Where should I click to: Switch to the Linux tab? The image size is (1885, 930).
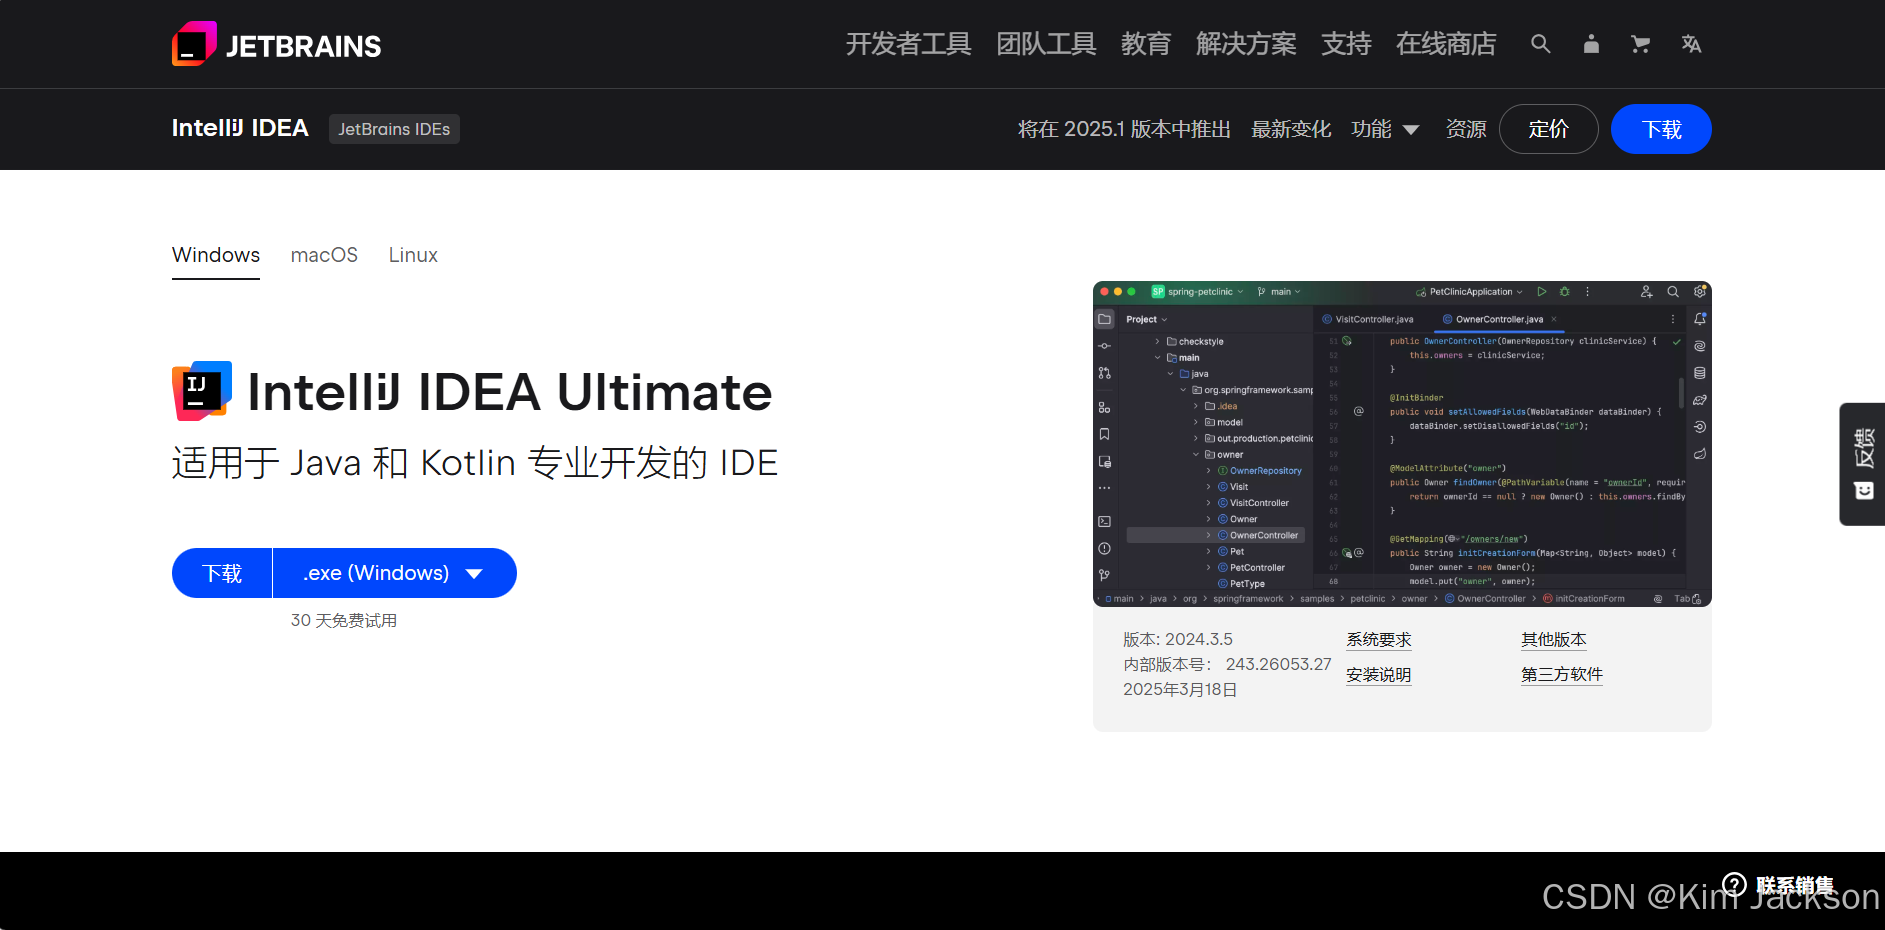coord(412,255)
